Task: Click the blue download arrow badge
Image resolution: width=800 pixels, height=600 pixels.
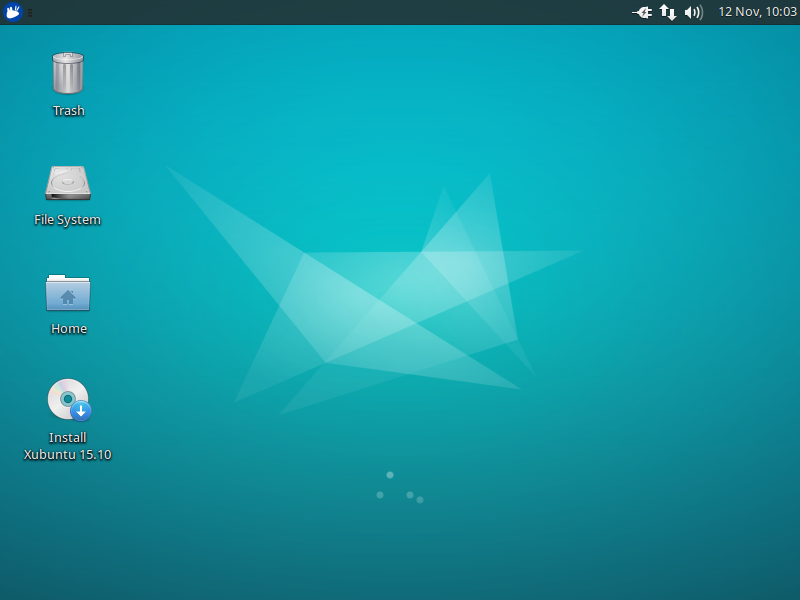Action: click(x=81, y=410)
